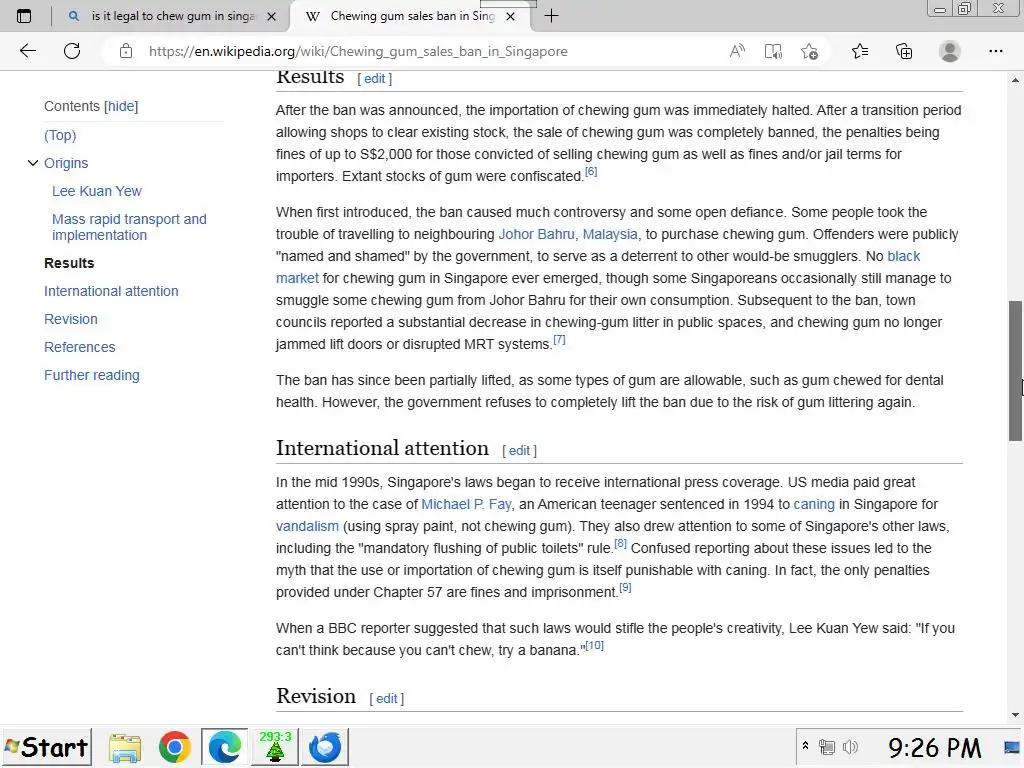
Task: Add this page to favorites
Action: coord(810,51)
